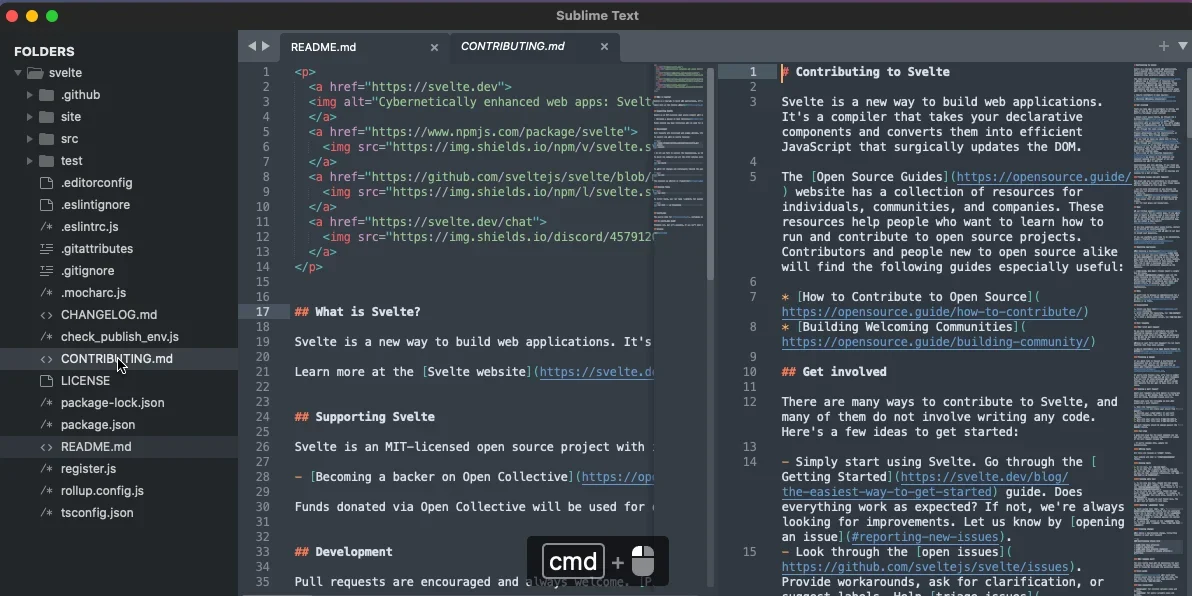
Task: Click the README pane vertical scrollbar
Action: click(711, 173)
